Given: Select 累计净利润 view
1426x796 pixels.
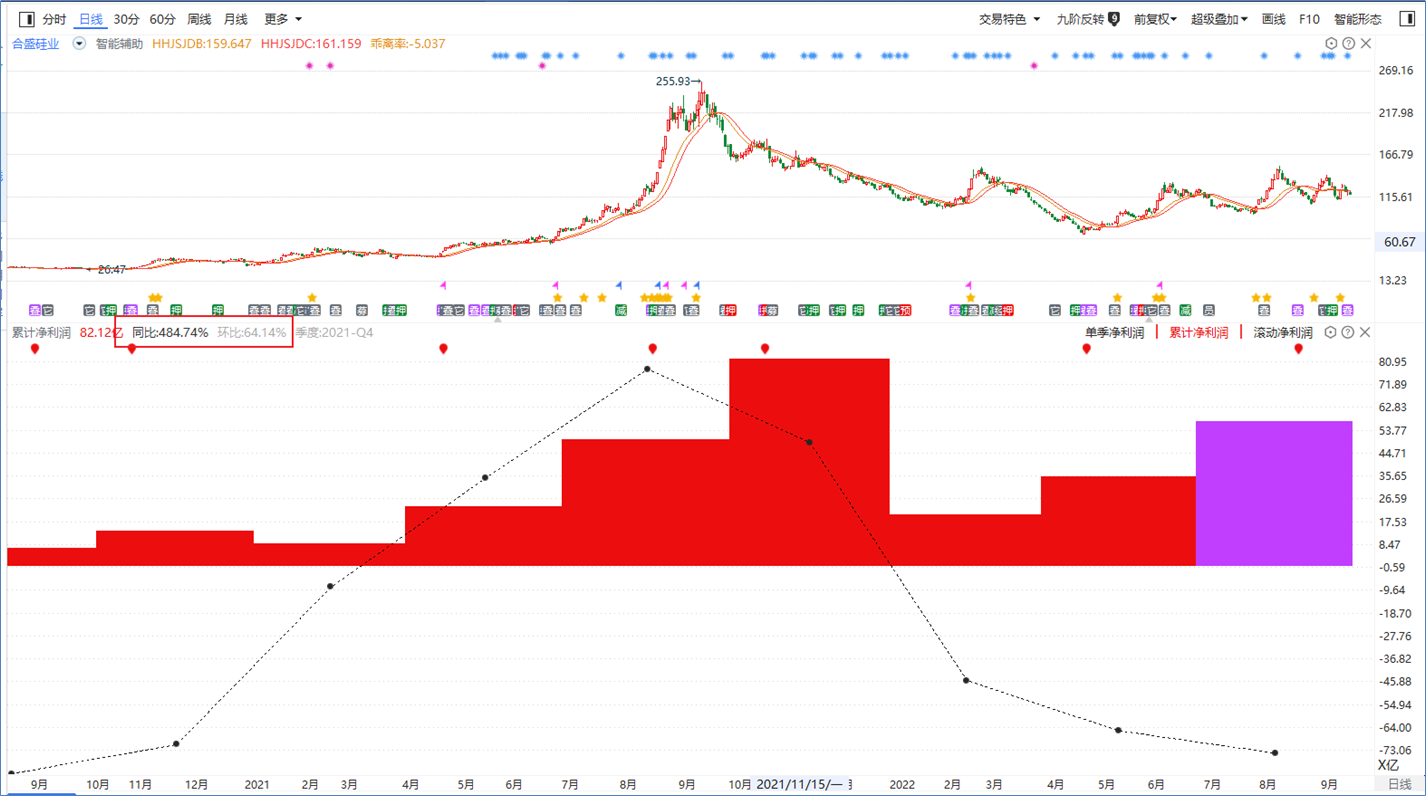Looking at the screenshot, I should pyautogui.click(x=1199, y=333).
